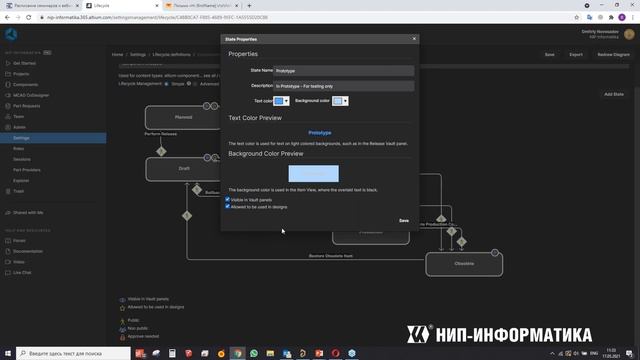Image resolution: width=640 pixels, height=360 pixels.
Task: Show hidden system tray icons
Action: [552, 353]
